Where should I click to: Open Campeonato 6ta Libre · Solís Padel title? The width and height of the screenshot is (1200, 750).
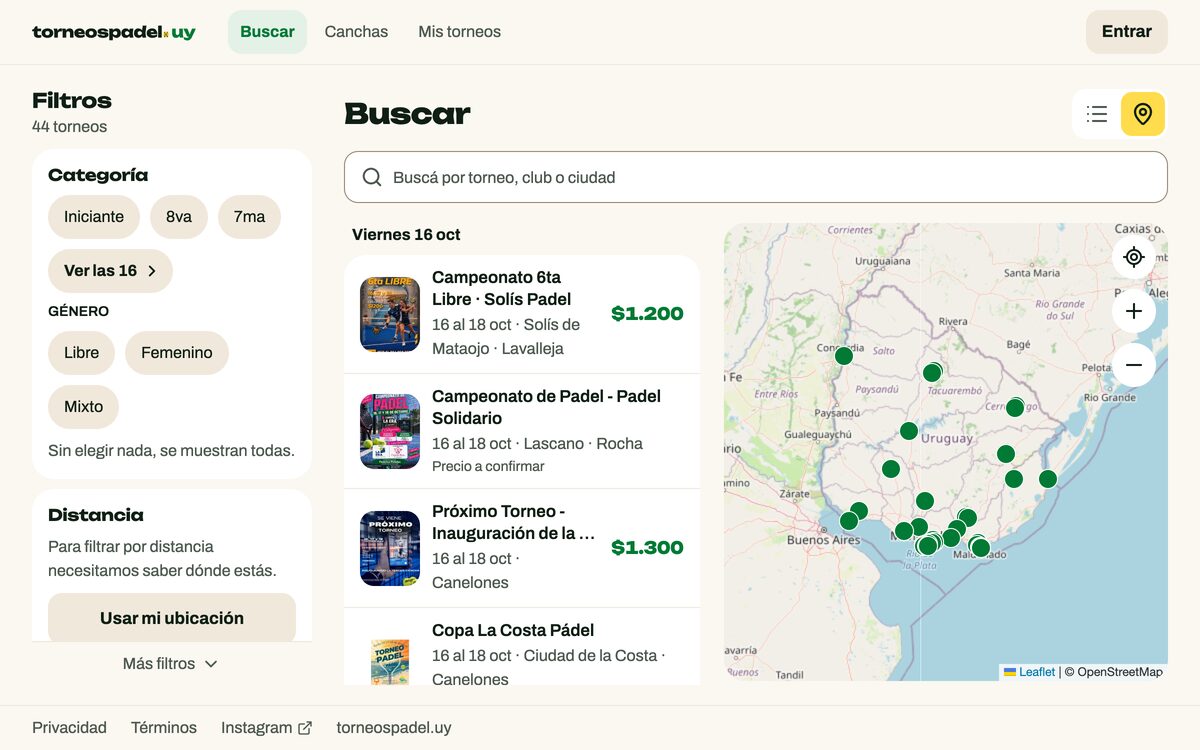(502, 288)
